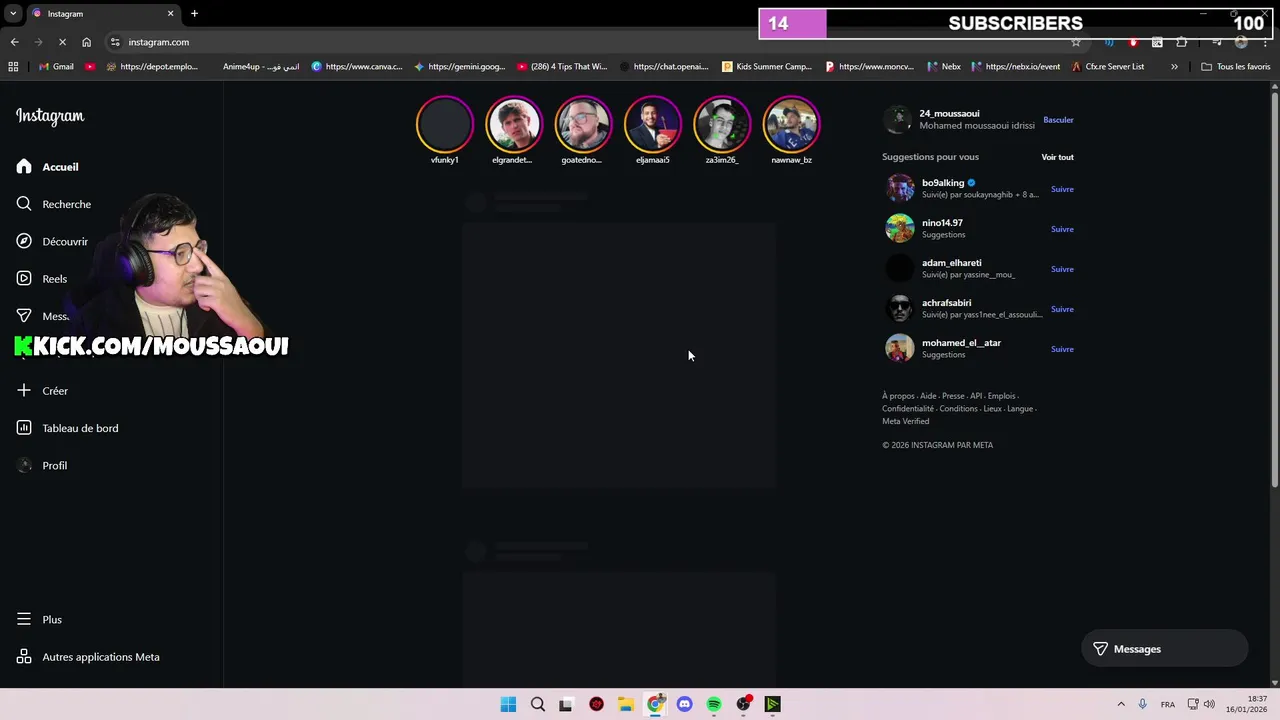Open the Cfx.re Server List bookmark
Screen dimensions: 1280x720
(x=1108, y=67)
